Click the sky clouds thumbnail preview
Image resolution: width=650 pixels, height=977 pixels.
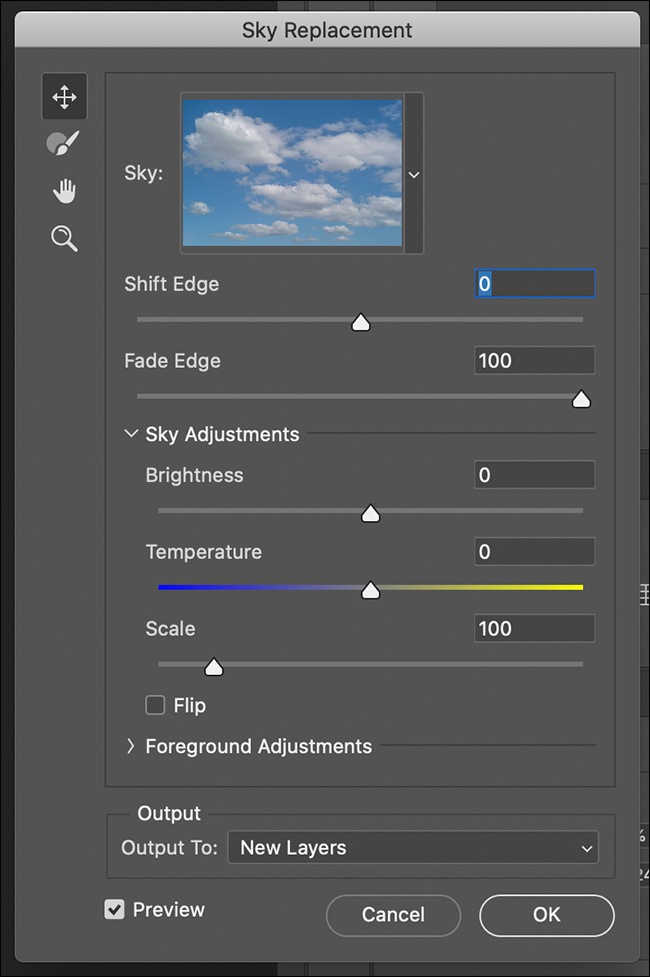point(292,173)
